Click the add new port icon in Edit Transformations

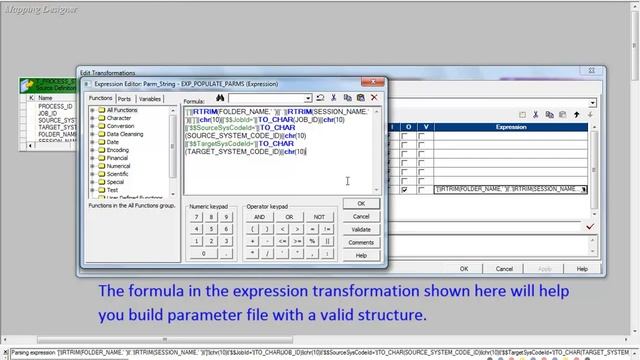(x=522, y=115)
